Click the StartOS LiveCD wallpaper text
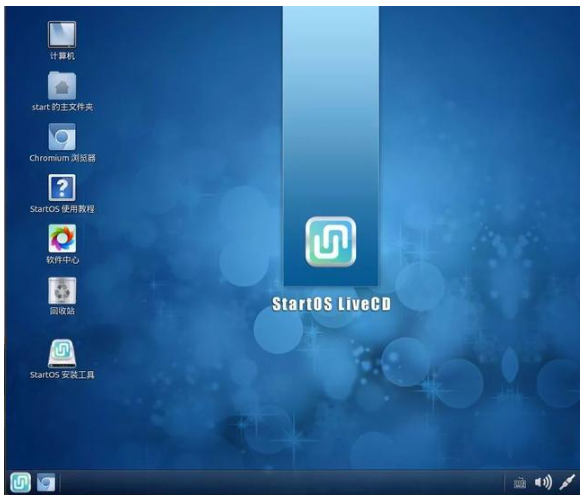Image resolution: width=586 pixels, height=502 pixels. click(331, 304)
